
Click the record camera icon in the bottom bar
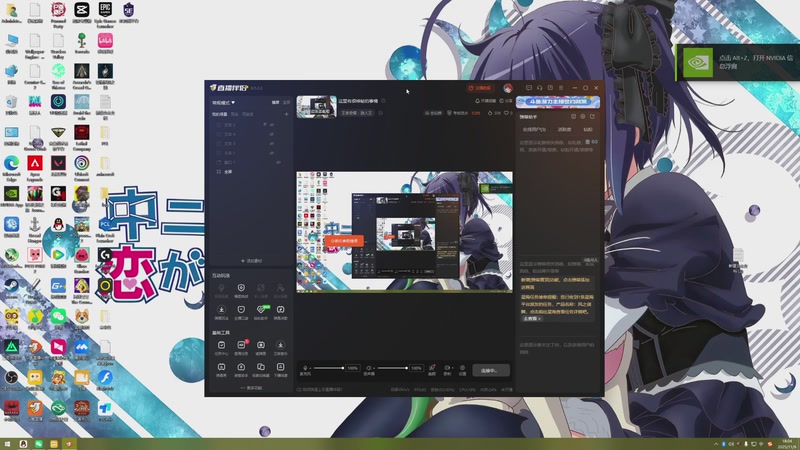[x=447, y=368]
